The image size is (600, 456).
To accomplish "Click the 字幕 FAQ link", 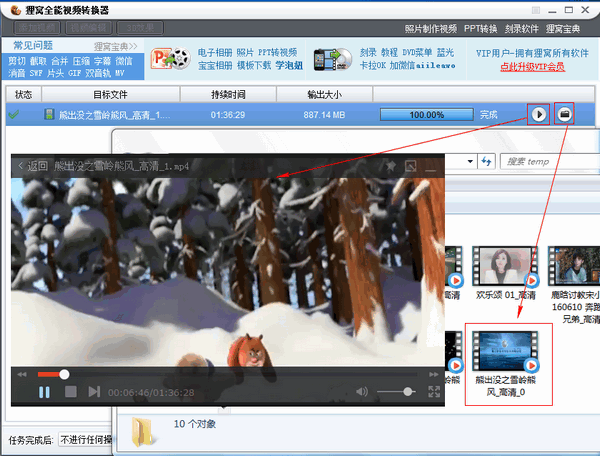I will pyautogui.click(x=103, y=61).
